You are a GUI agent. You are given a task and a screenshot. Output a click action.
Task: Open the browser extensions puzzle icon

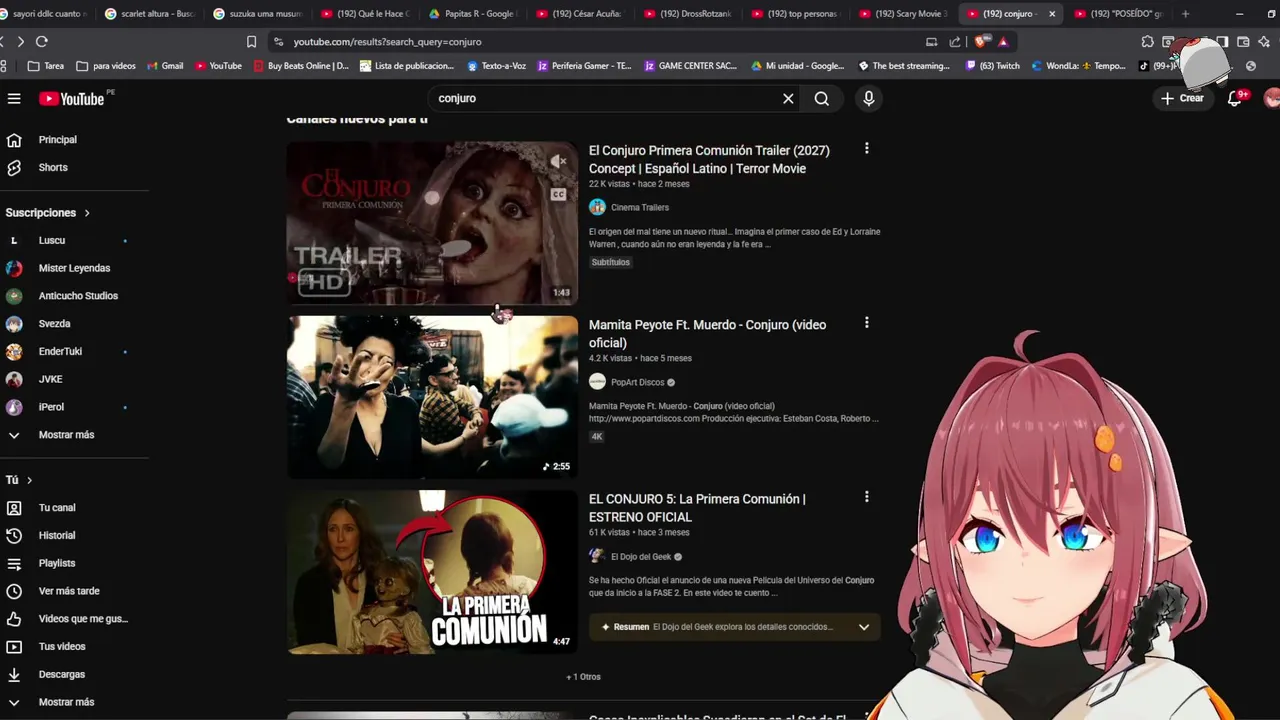pos(1147,42)
